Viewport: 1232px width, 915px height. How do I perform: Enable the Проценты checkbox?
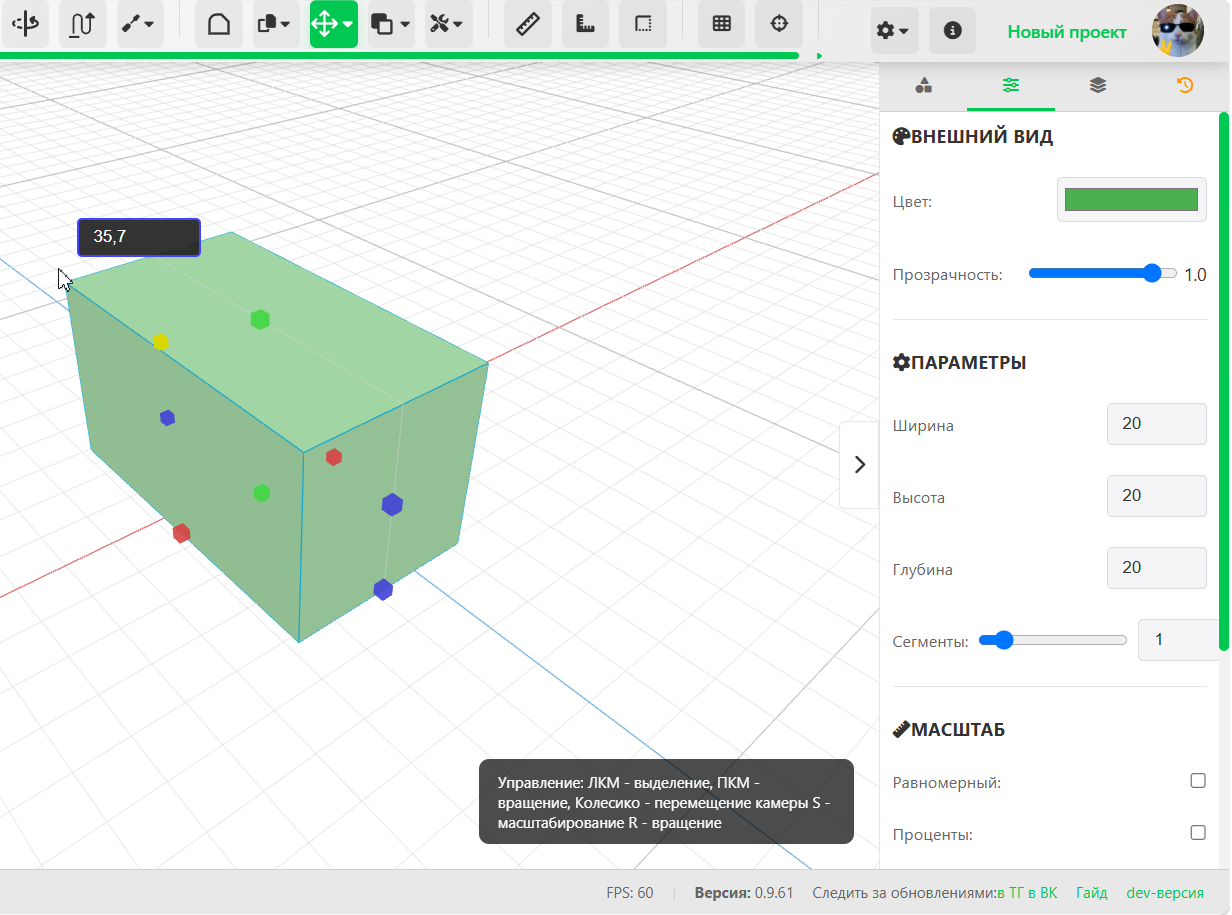point(1198,832)
